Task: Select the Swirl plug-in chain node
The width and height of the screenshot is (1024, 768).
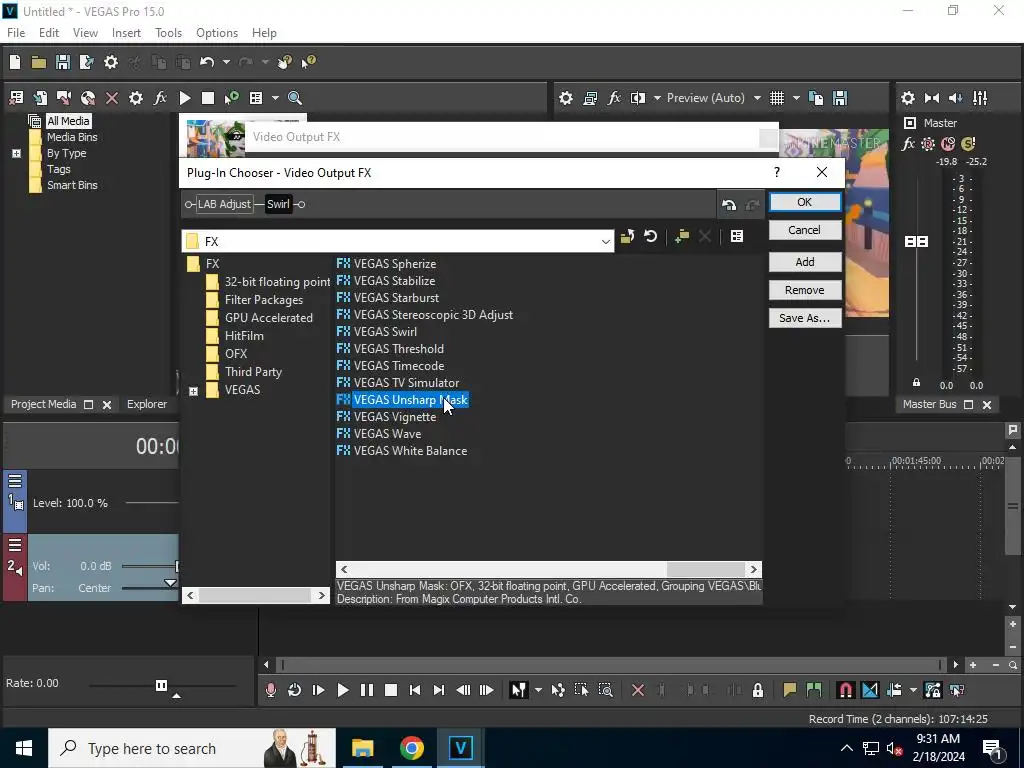Action: 278,204
